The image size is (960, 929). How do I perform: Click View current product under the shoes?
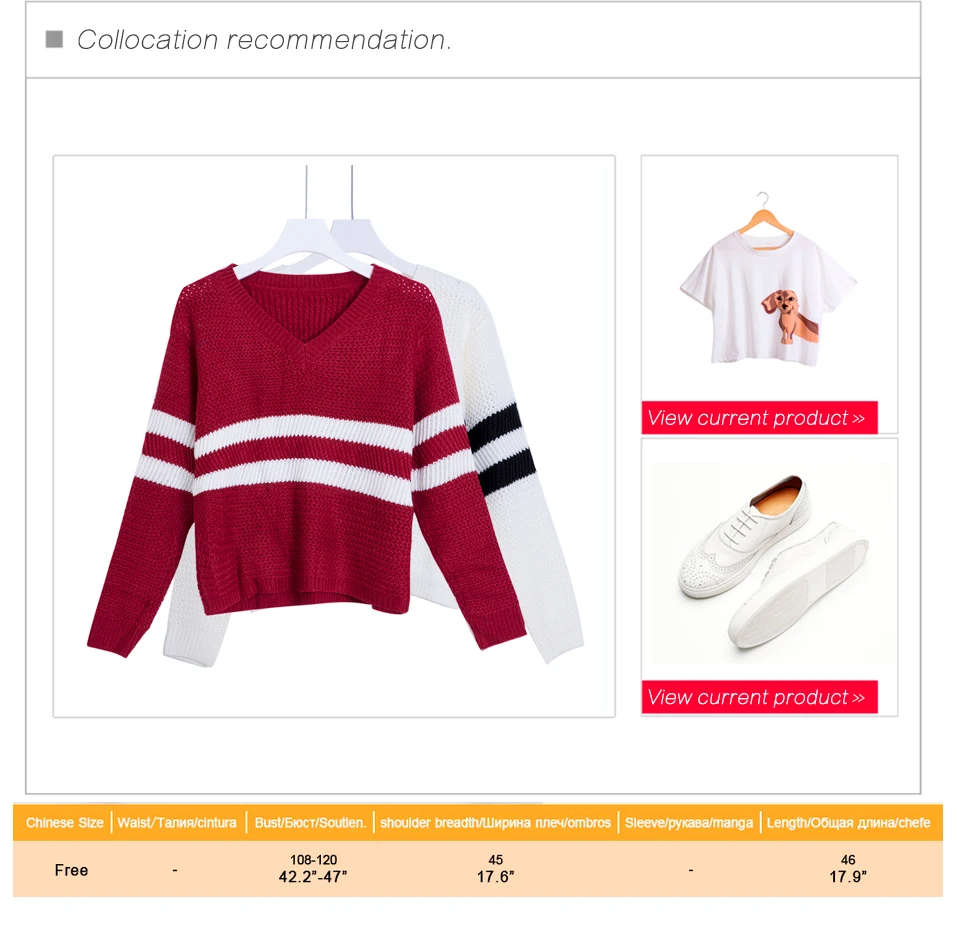(759, 698)
